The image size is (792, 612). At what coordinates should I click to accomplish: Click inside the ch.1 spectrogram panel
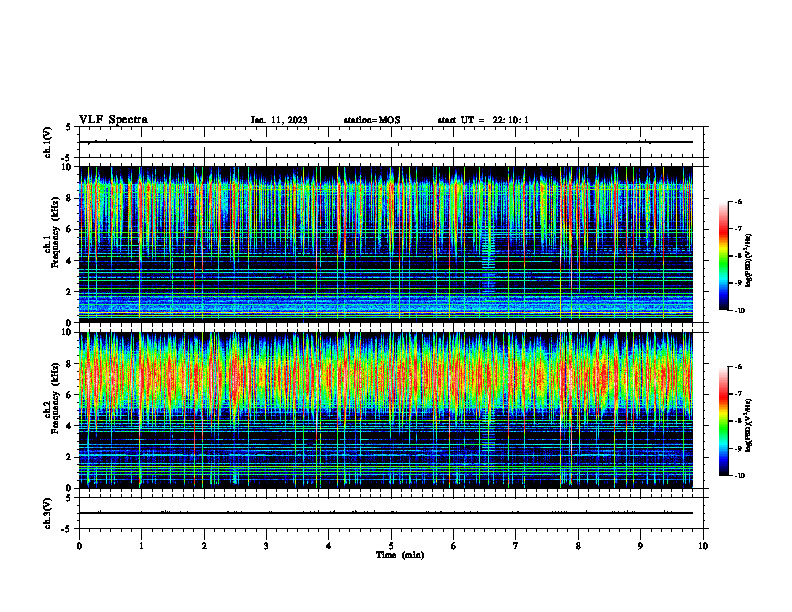coord(386,244)
